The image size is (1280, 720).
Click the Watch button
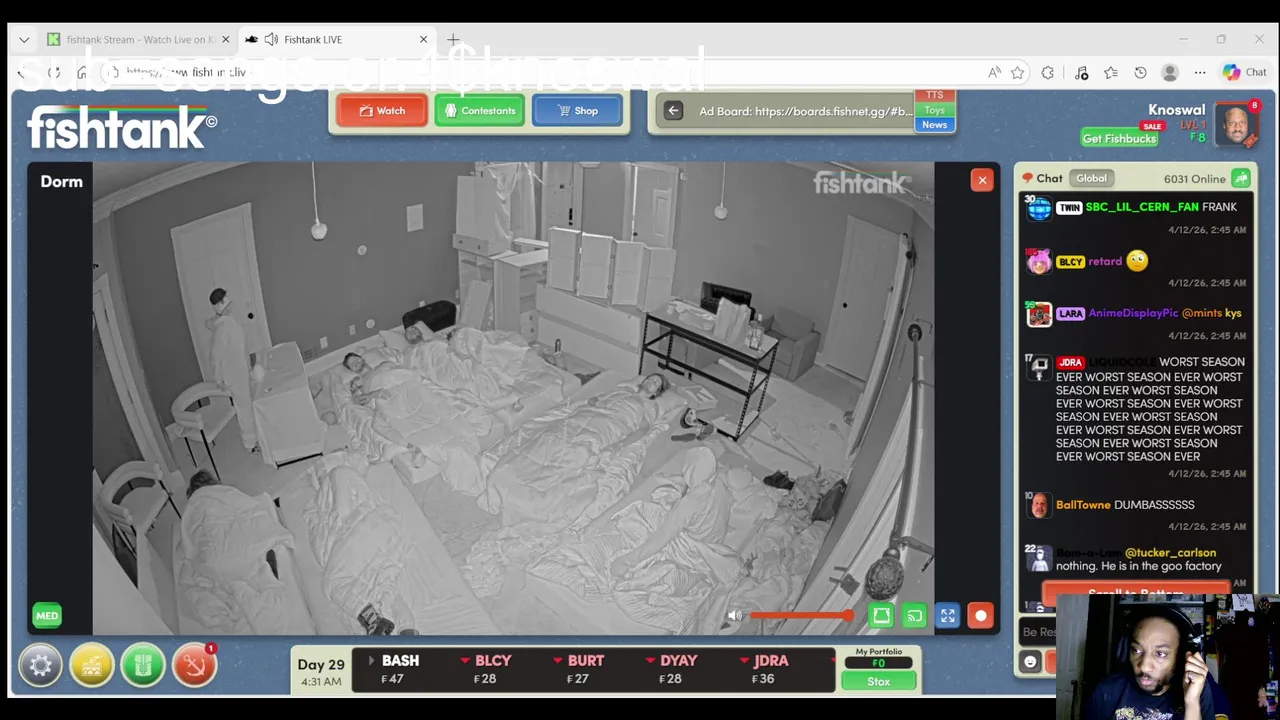[x=381, y=111]
